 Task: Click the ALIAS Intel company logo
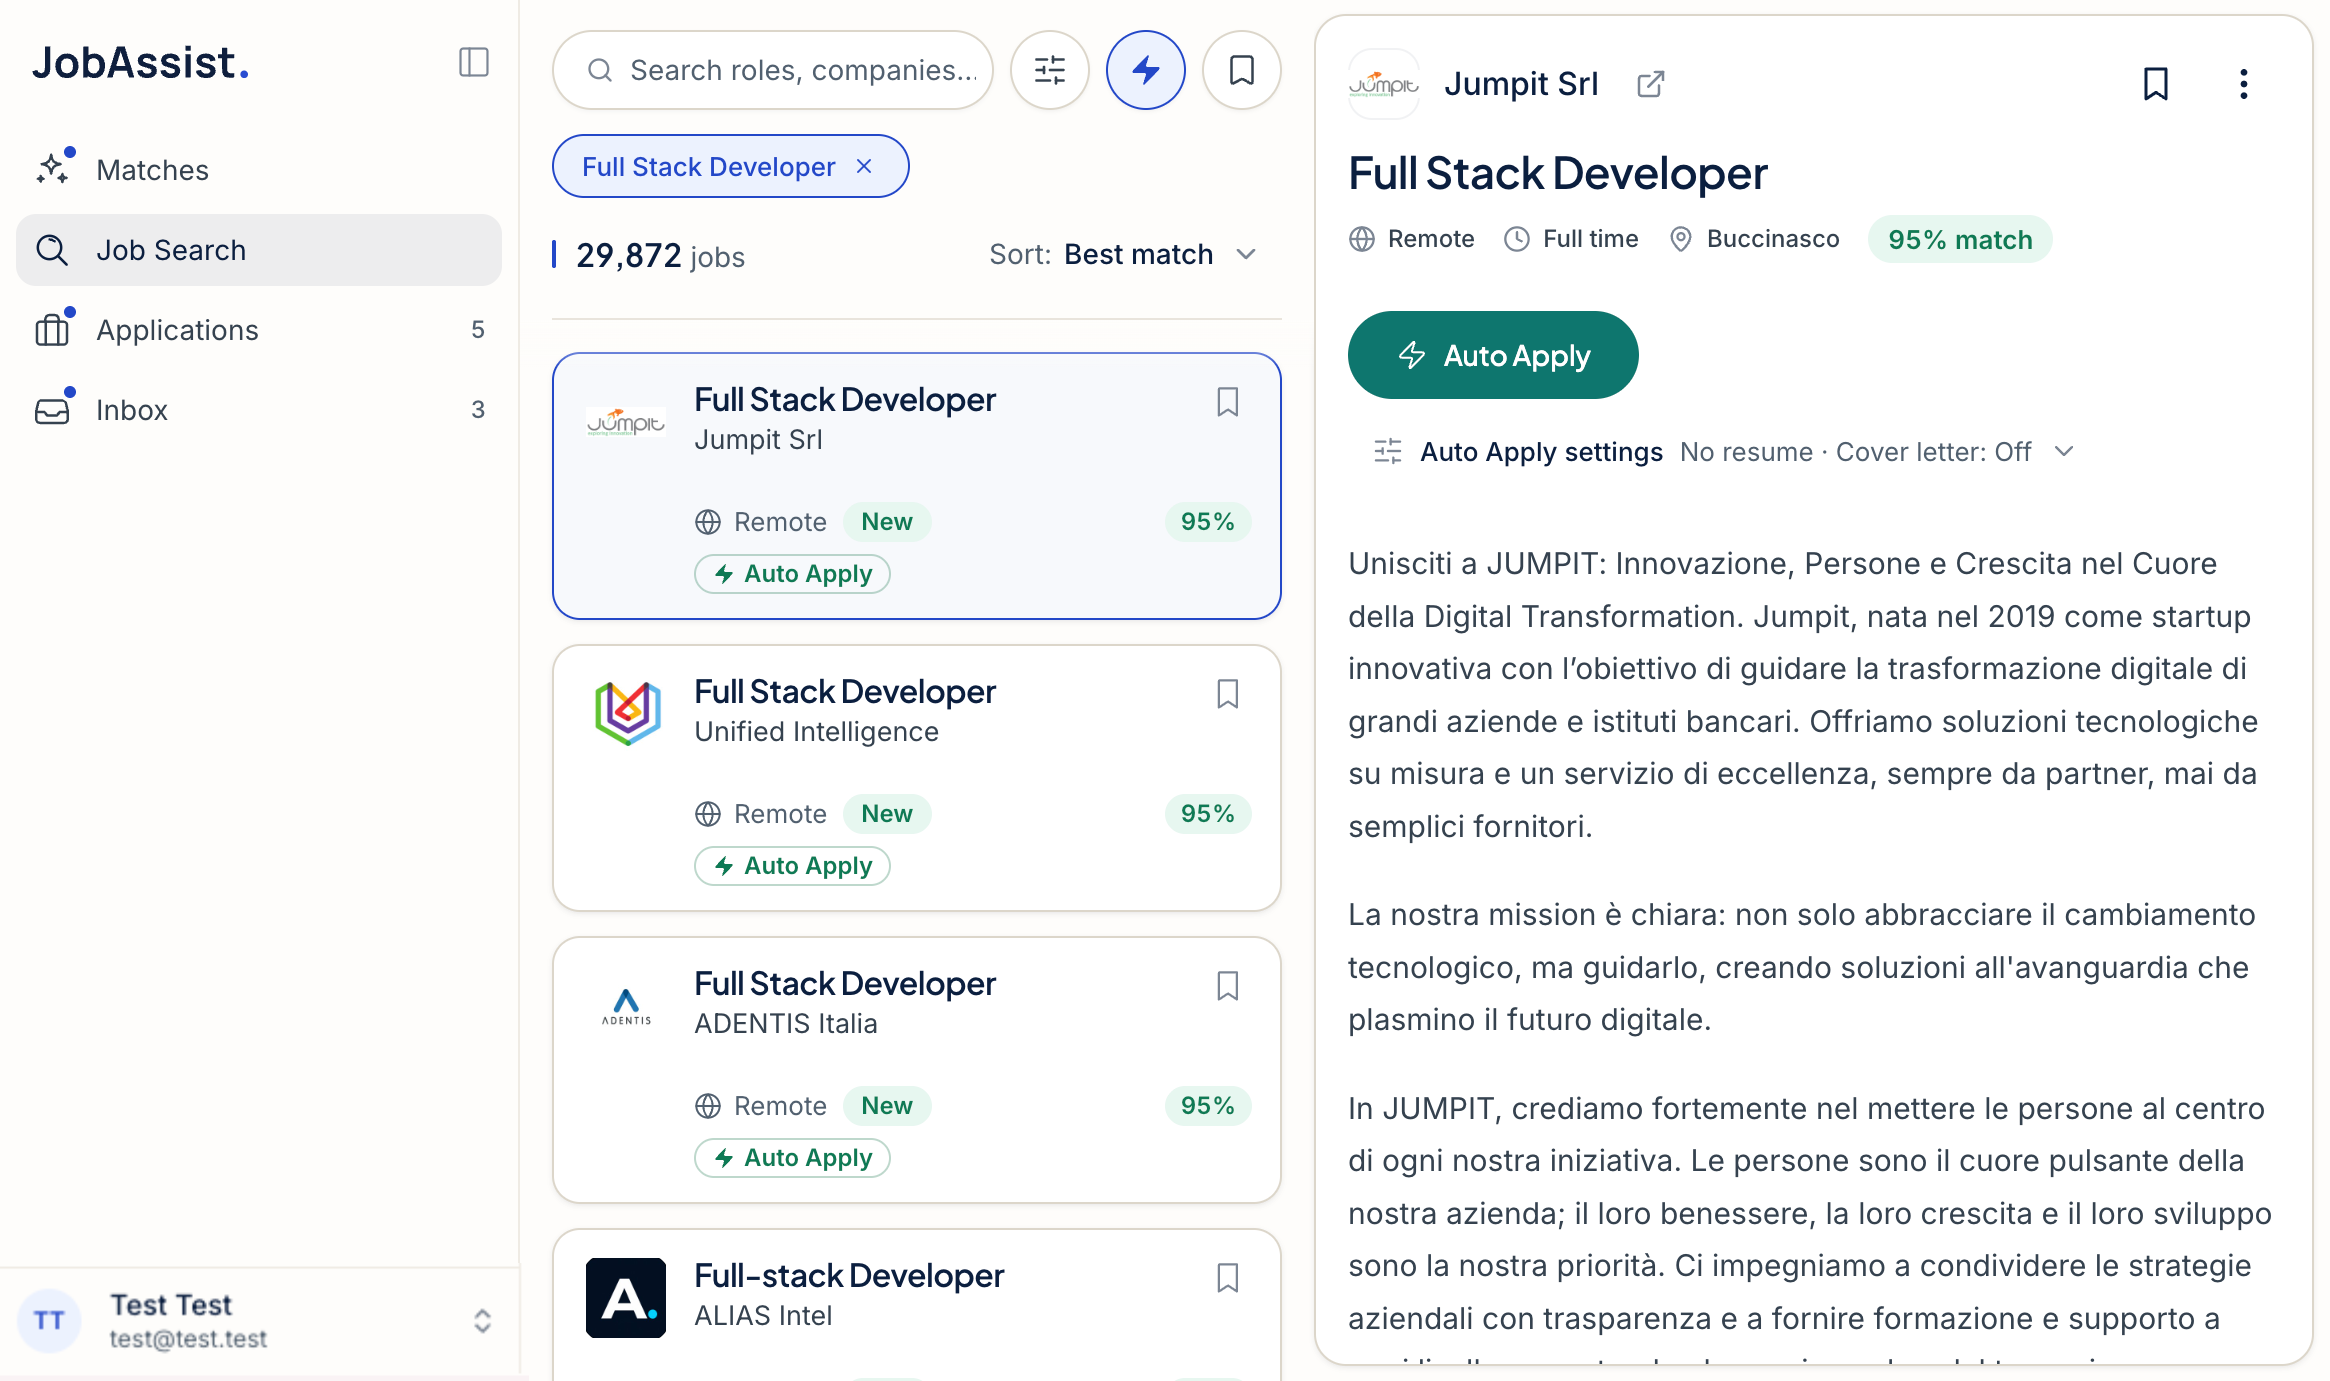(x=626, y=1298)
